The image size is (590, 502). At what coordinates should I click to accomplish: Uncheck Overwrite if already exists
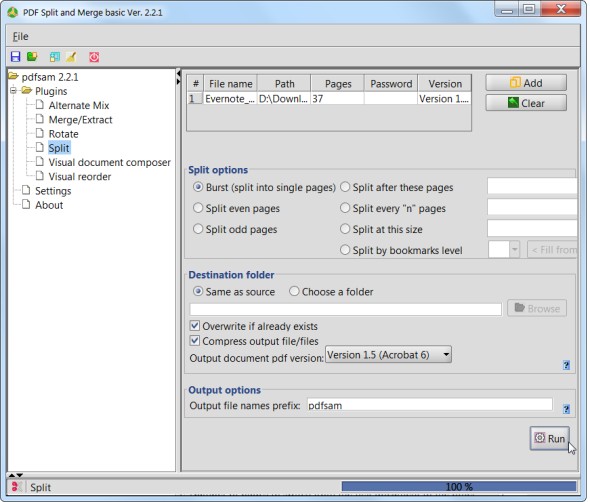195,326
